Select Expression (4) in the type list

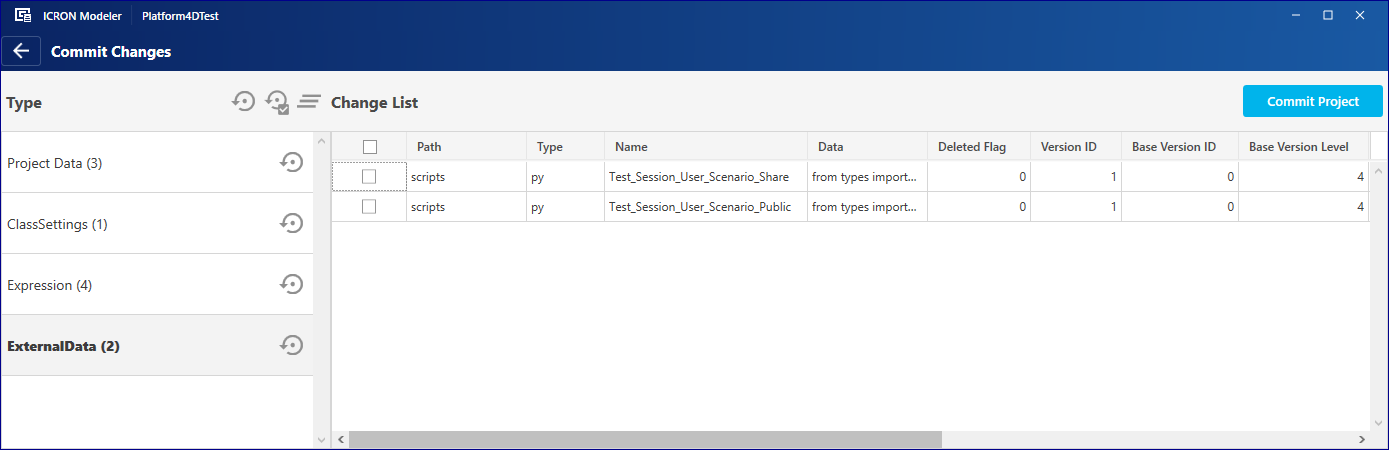(157, 284)
